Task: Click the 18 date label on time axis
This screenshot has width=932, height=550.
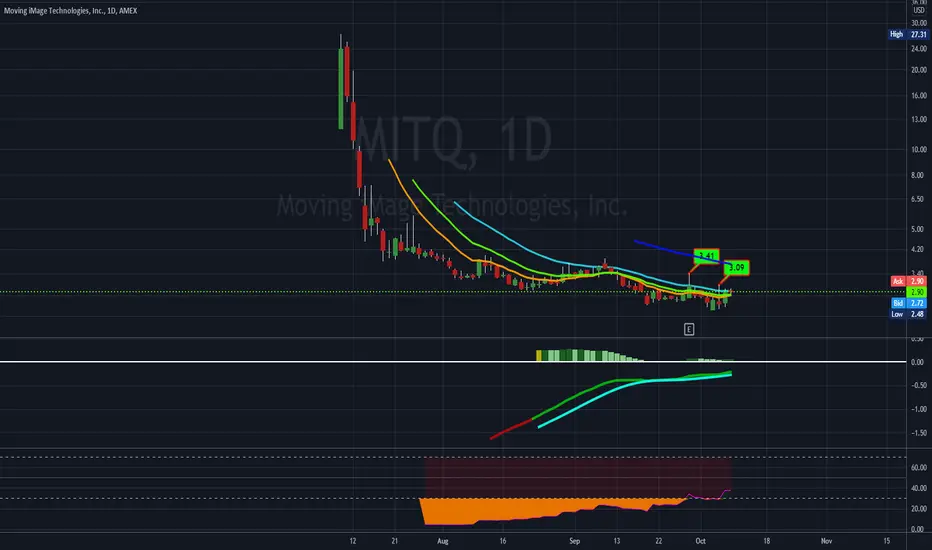Action: 767,541
